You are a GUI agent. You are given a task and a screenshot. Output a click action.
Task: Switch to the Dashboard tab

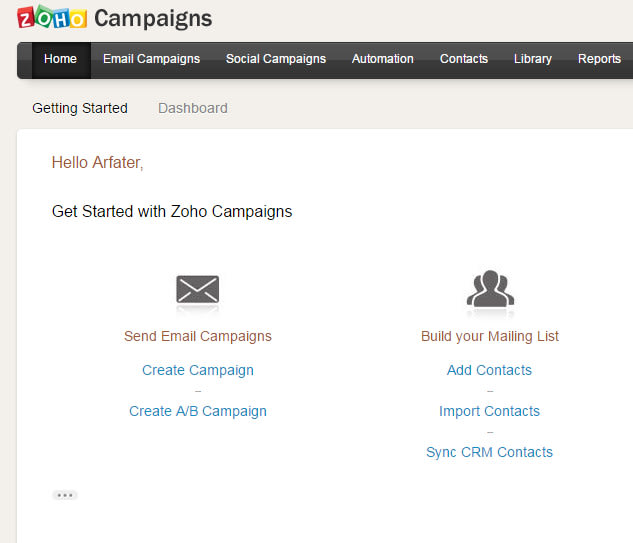193,108
